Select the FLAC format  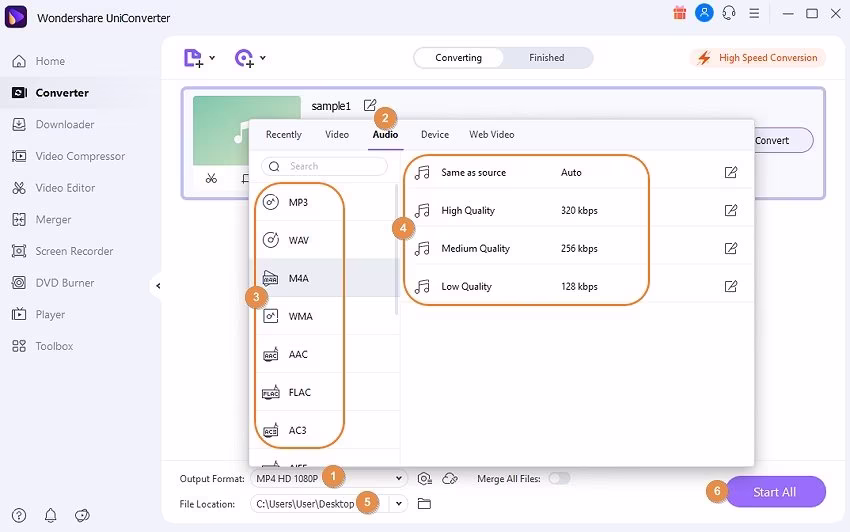click(x=324, y=392)
